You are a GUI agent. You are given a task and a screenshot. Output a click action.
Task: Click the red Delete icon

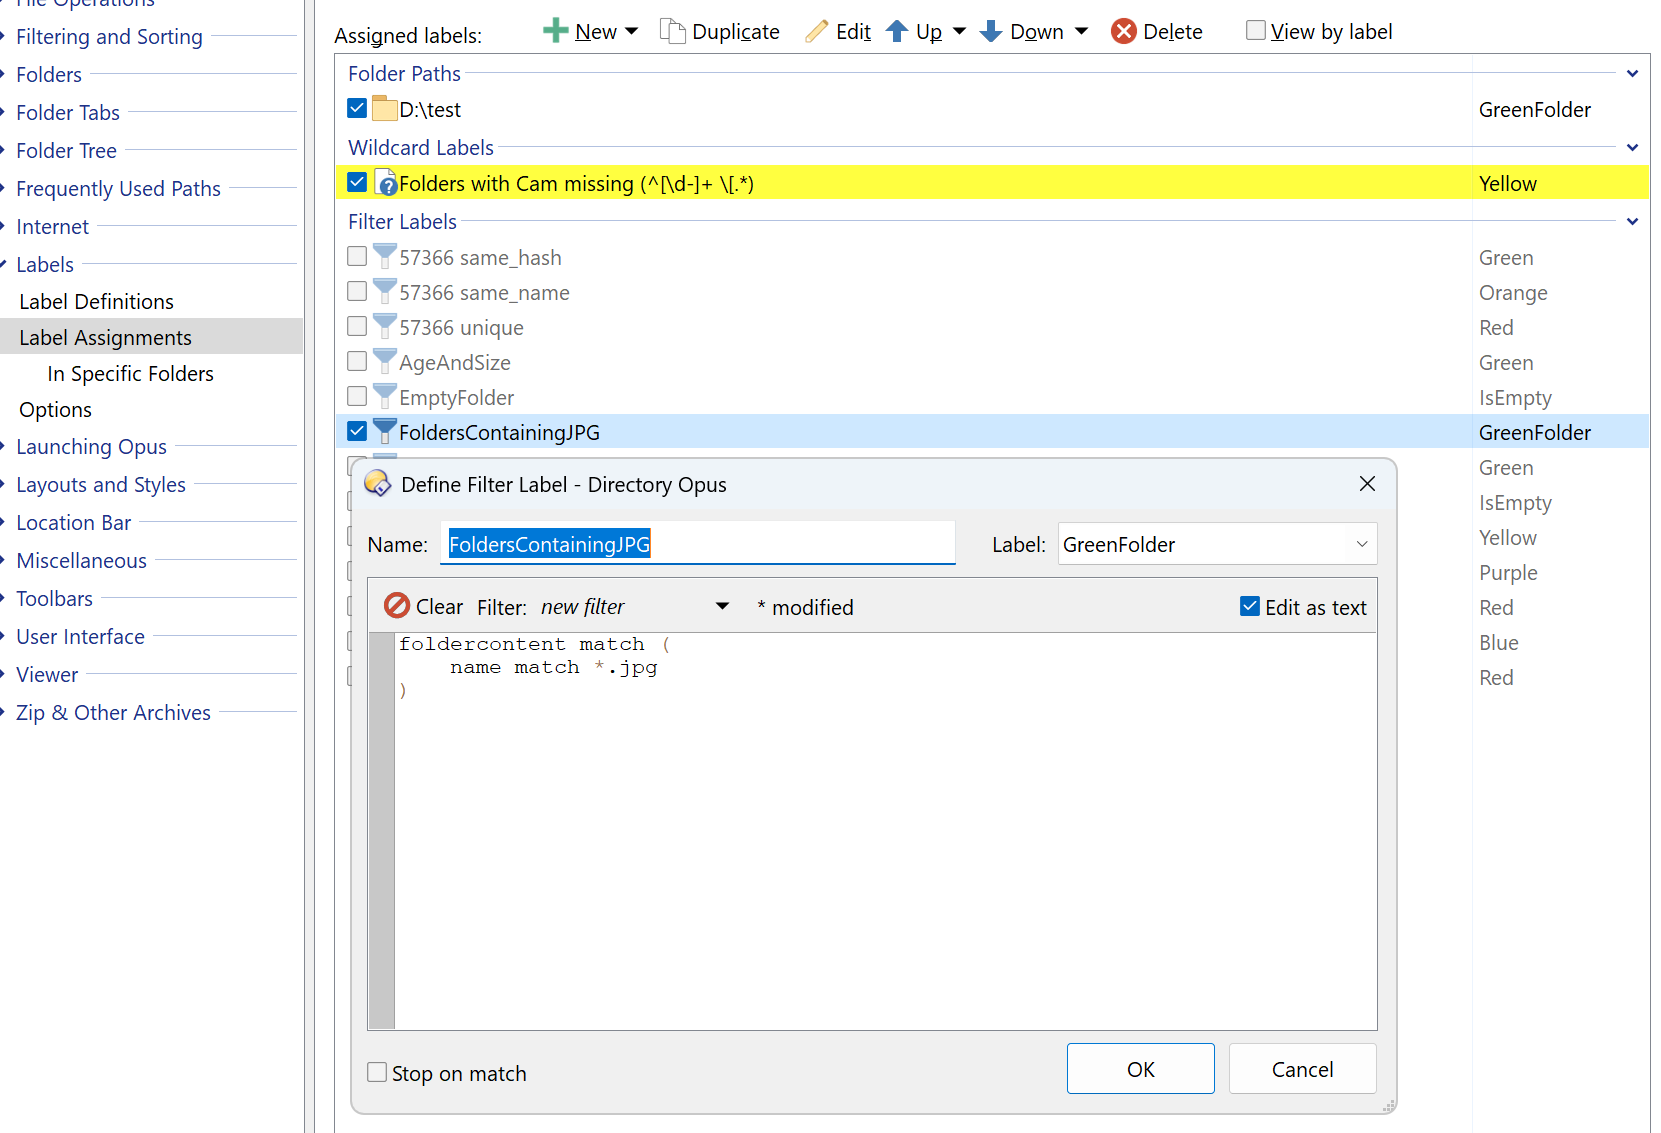click(x=1124, y=31)
